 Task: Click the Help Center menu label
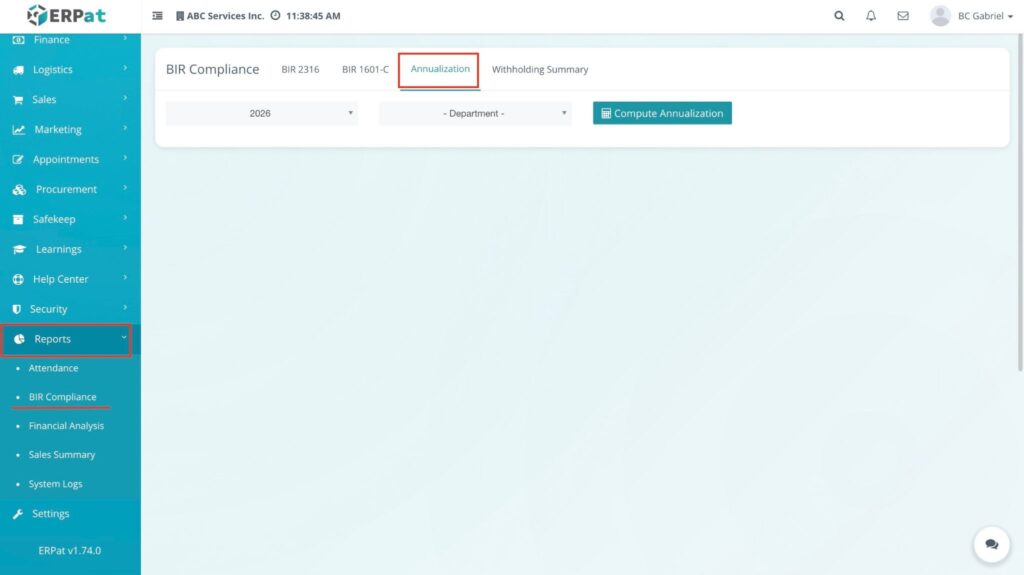pyautogui.click(x=60, y=279)
